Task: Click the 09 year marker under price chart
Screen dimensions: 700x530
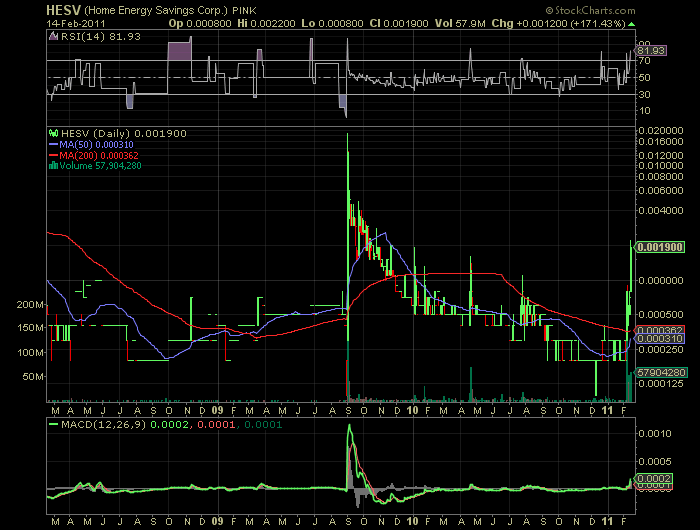Action: (x=217, y=410)
